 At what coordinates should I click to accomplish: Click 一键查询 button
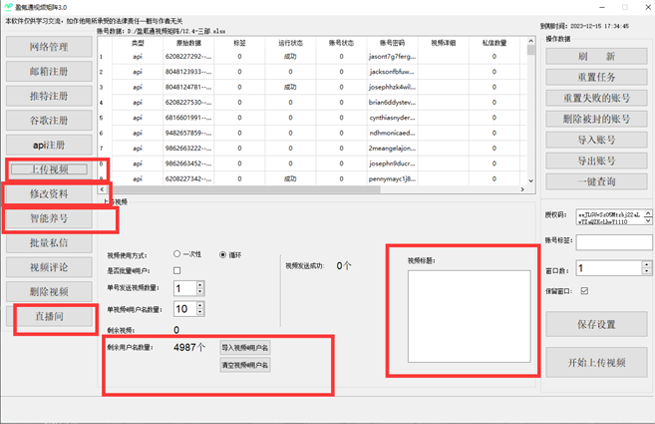point(596,181)
